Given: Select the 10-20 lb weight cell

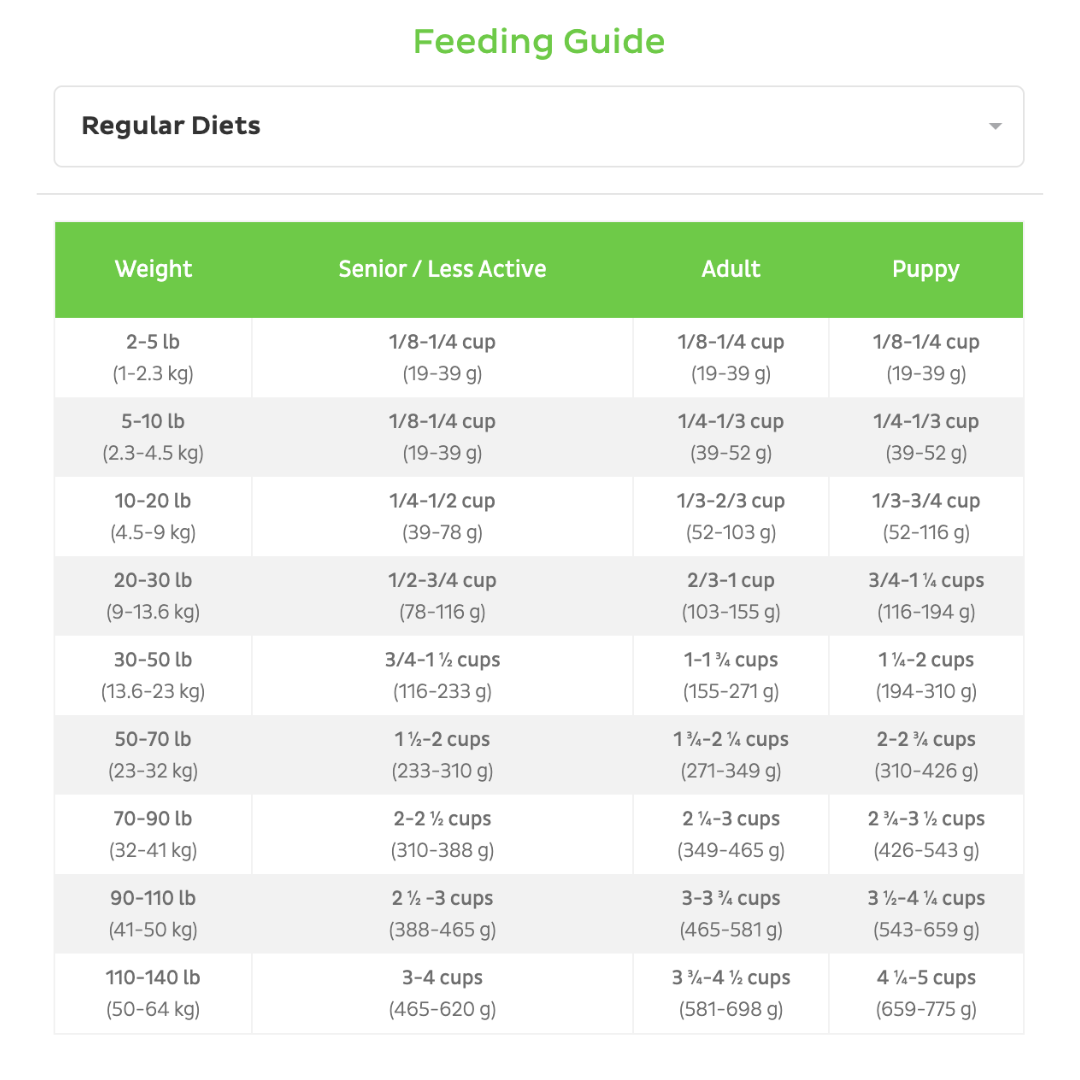Looking at the screenshot, I should pos(153,516).
